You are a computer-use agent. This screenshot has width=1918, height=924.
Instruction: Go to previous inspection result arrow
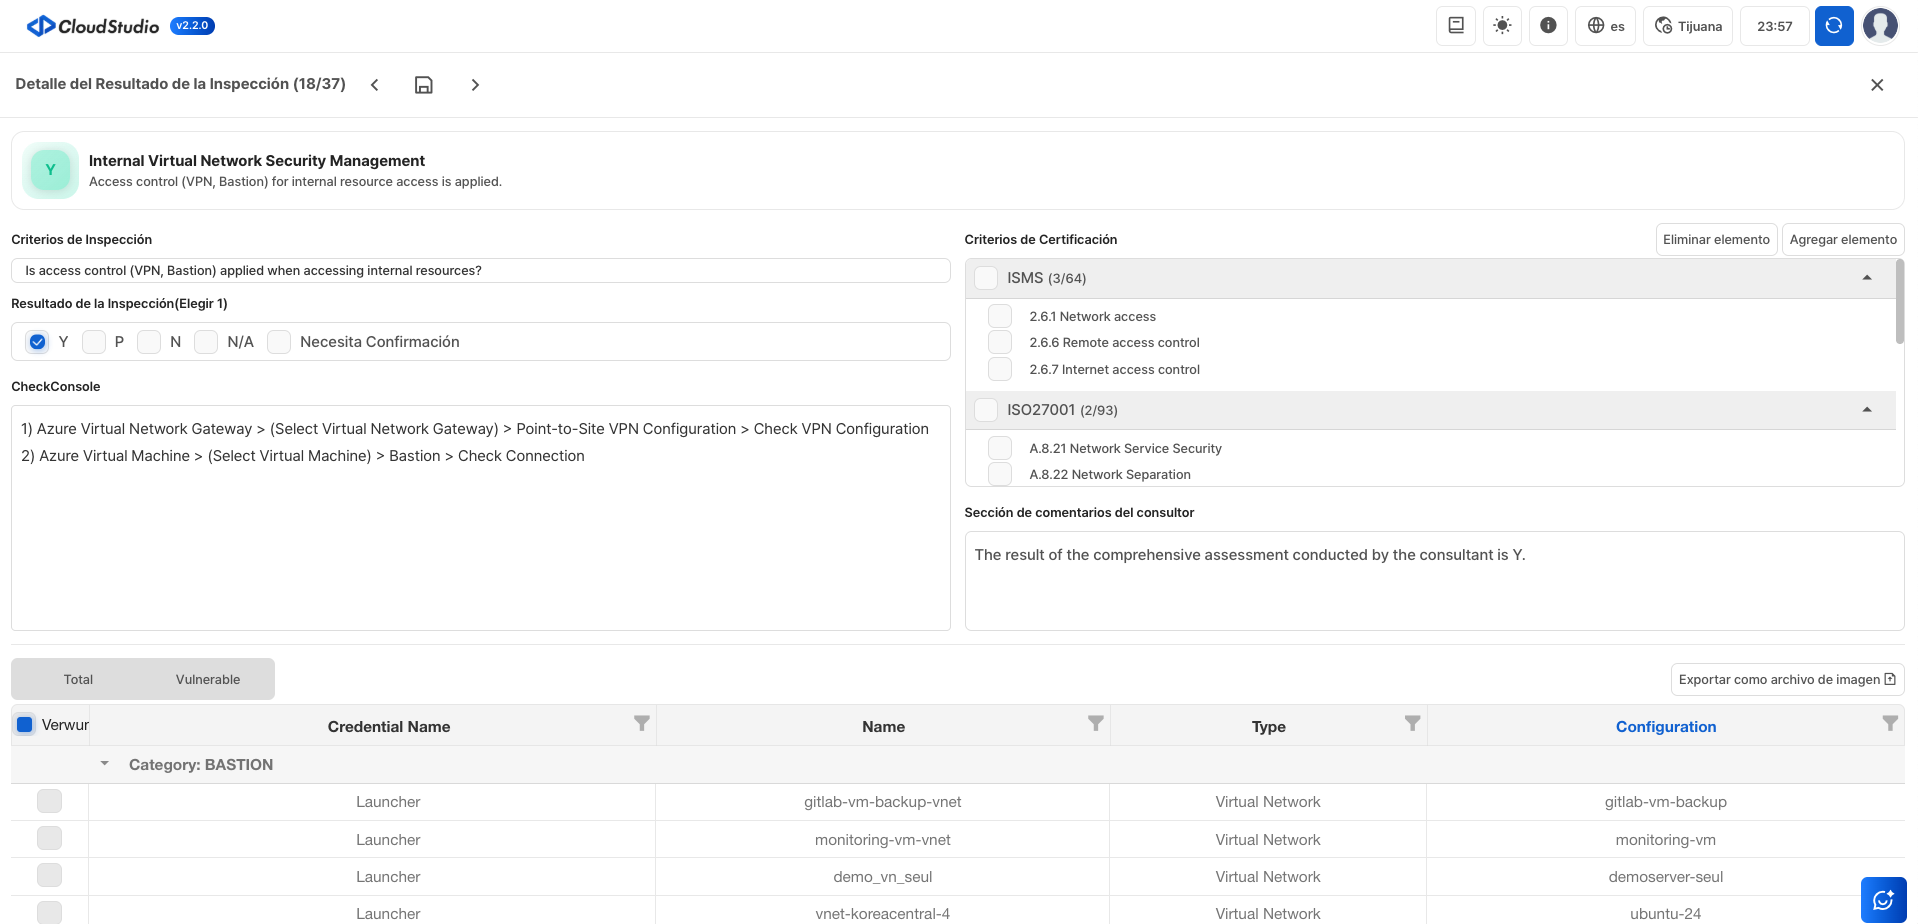click(x=375, y=85)
